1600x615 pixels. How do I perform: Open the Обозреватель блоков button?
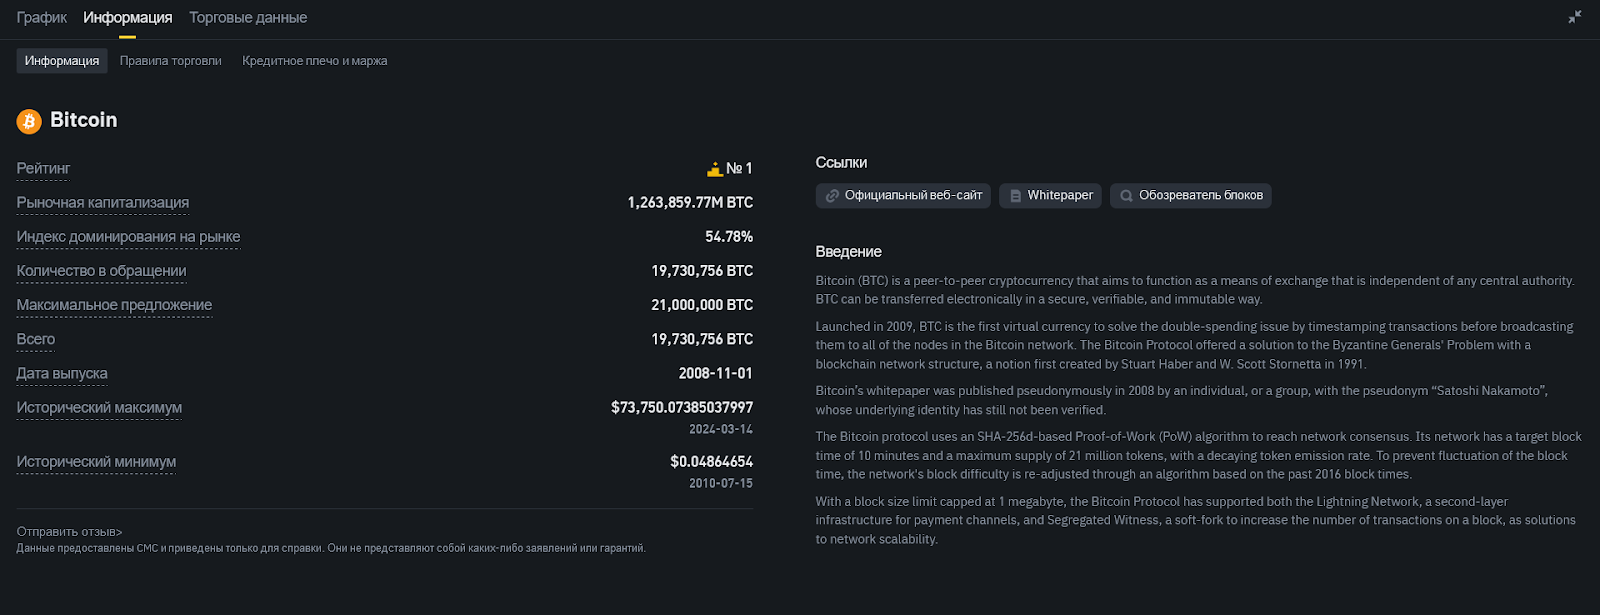[1191, 196]
